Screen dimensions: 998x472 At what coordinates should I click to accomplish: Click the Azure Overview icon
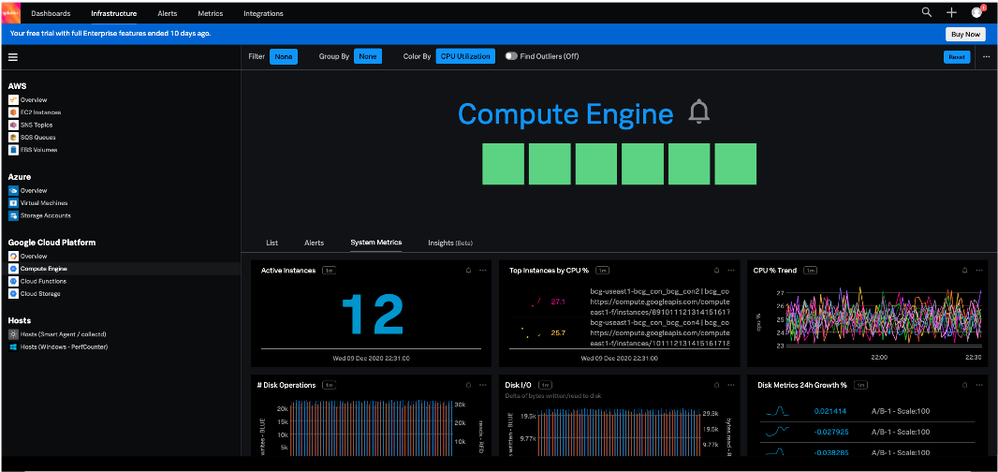pos(13,190)
